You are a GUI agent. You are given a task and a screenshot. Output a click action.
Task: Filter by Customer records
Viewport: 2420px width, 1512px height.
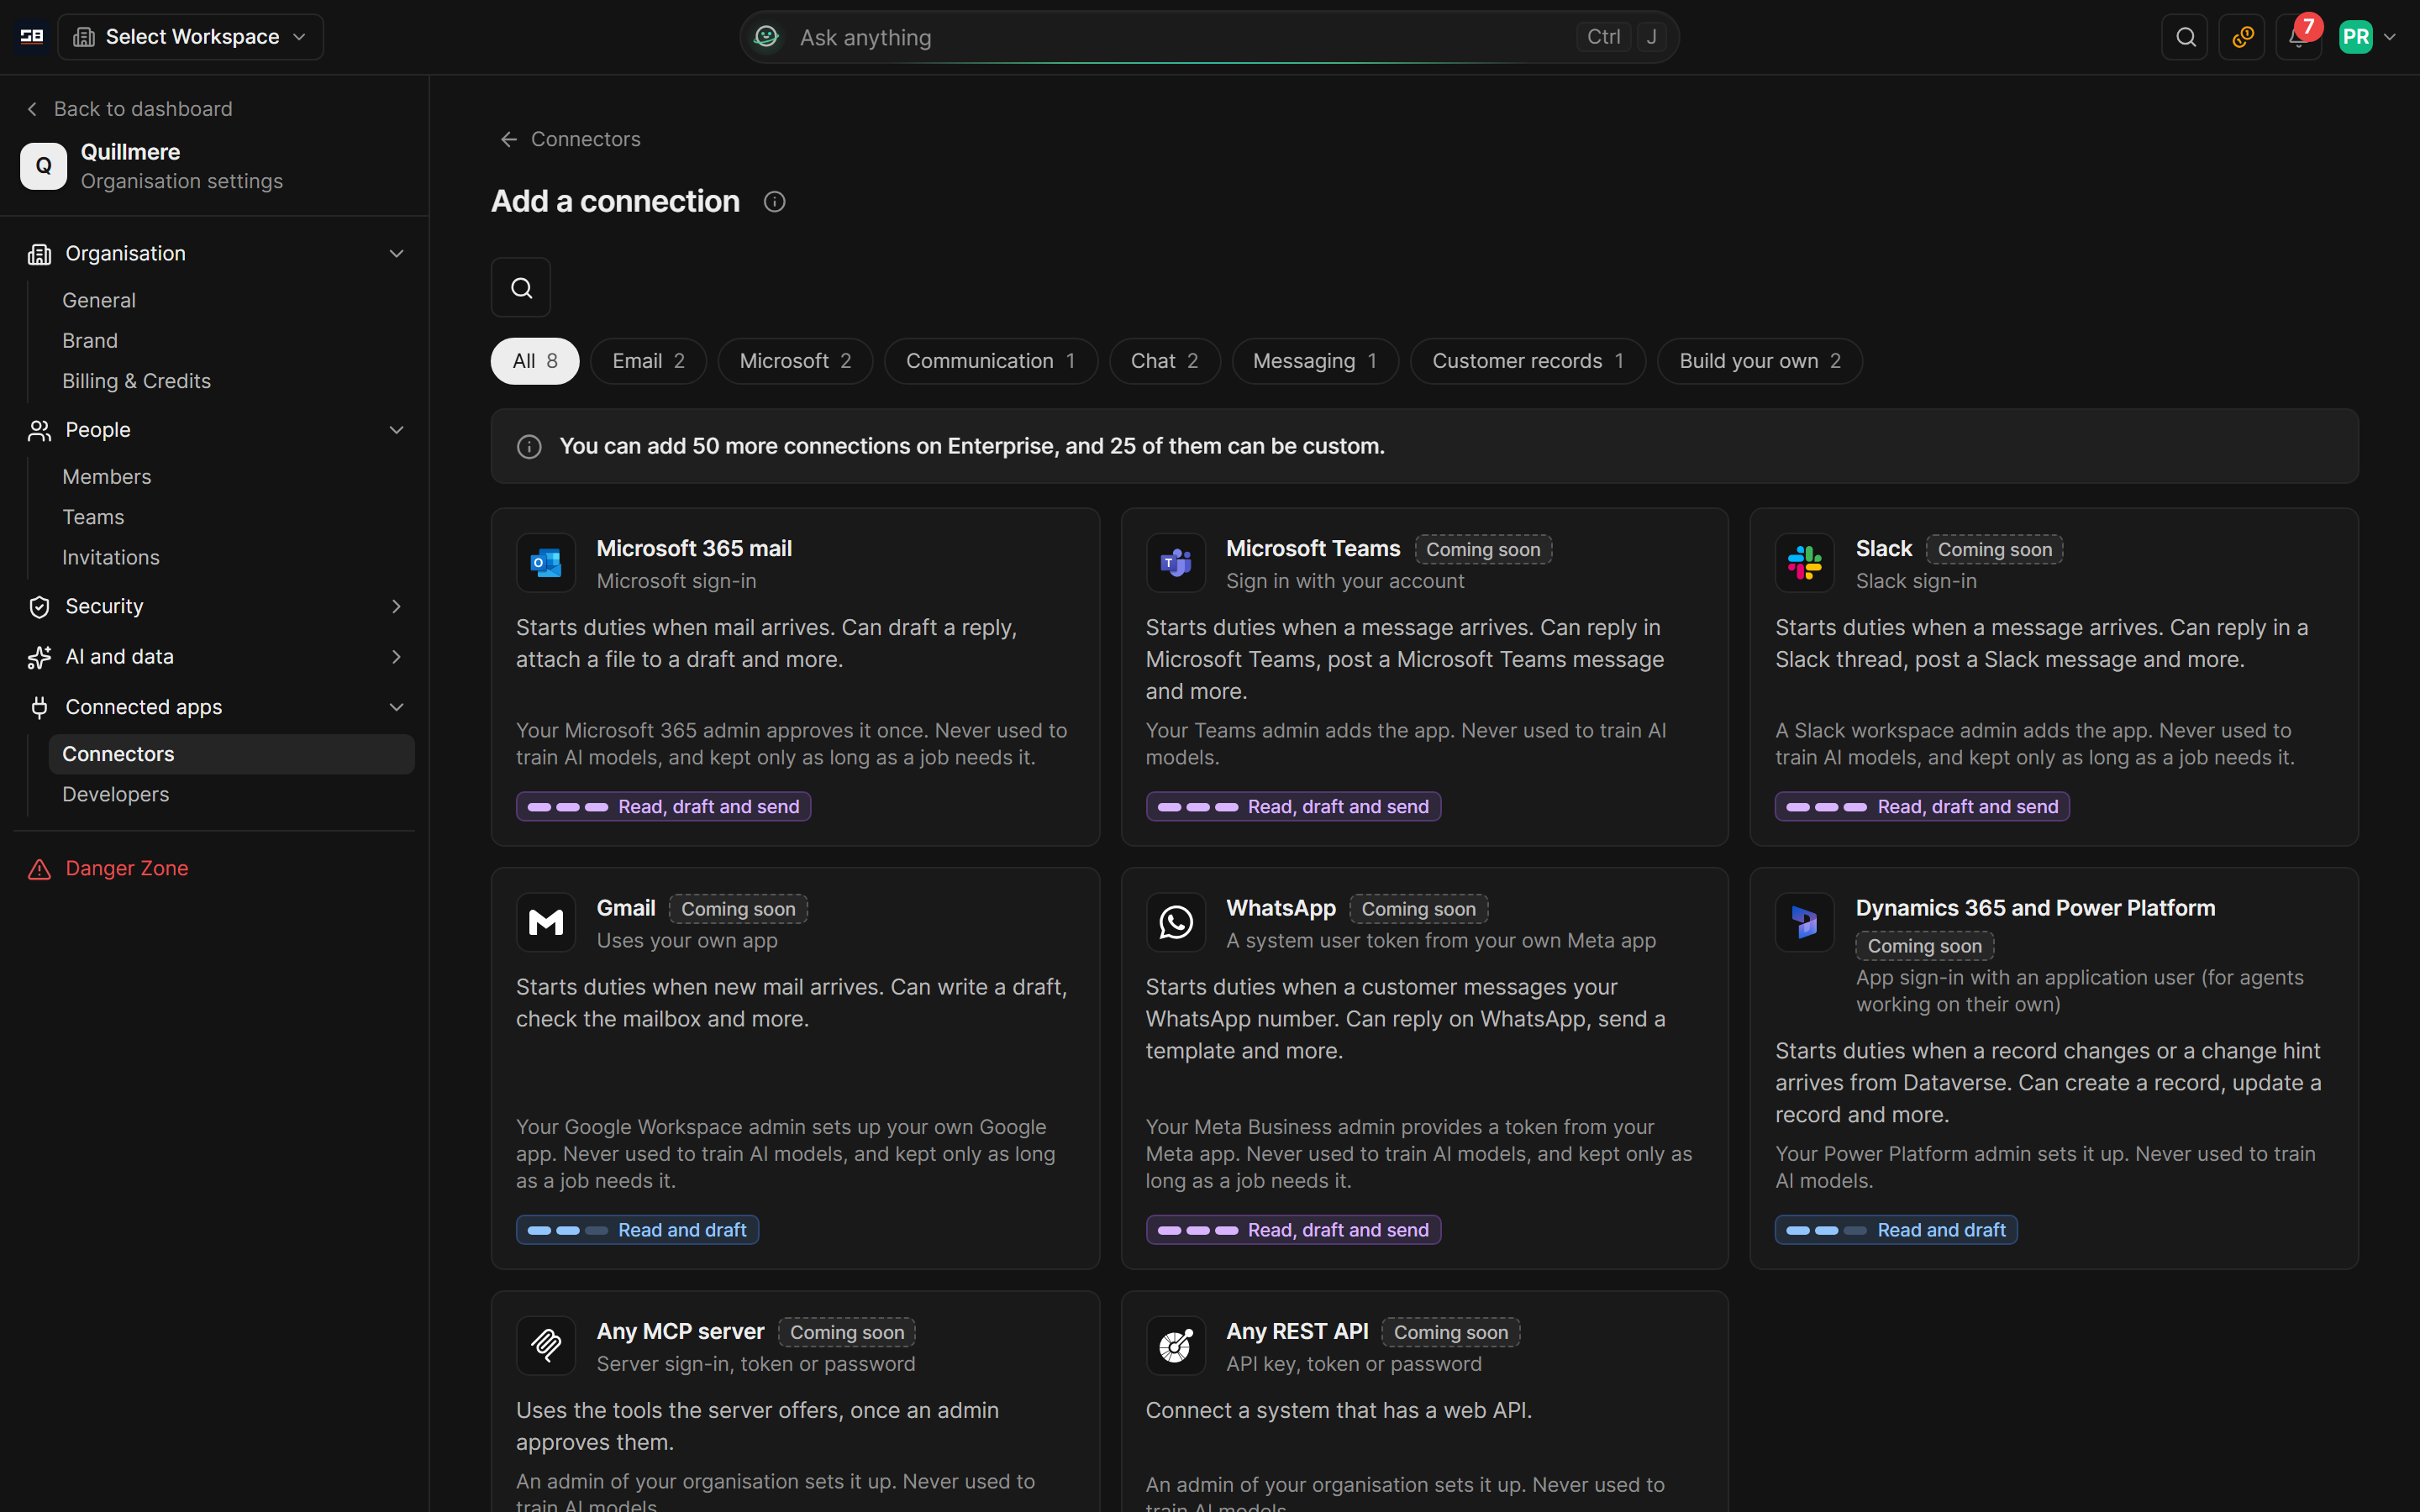coord(1527,361)
